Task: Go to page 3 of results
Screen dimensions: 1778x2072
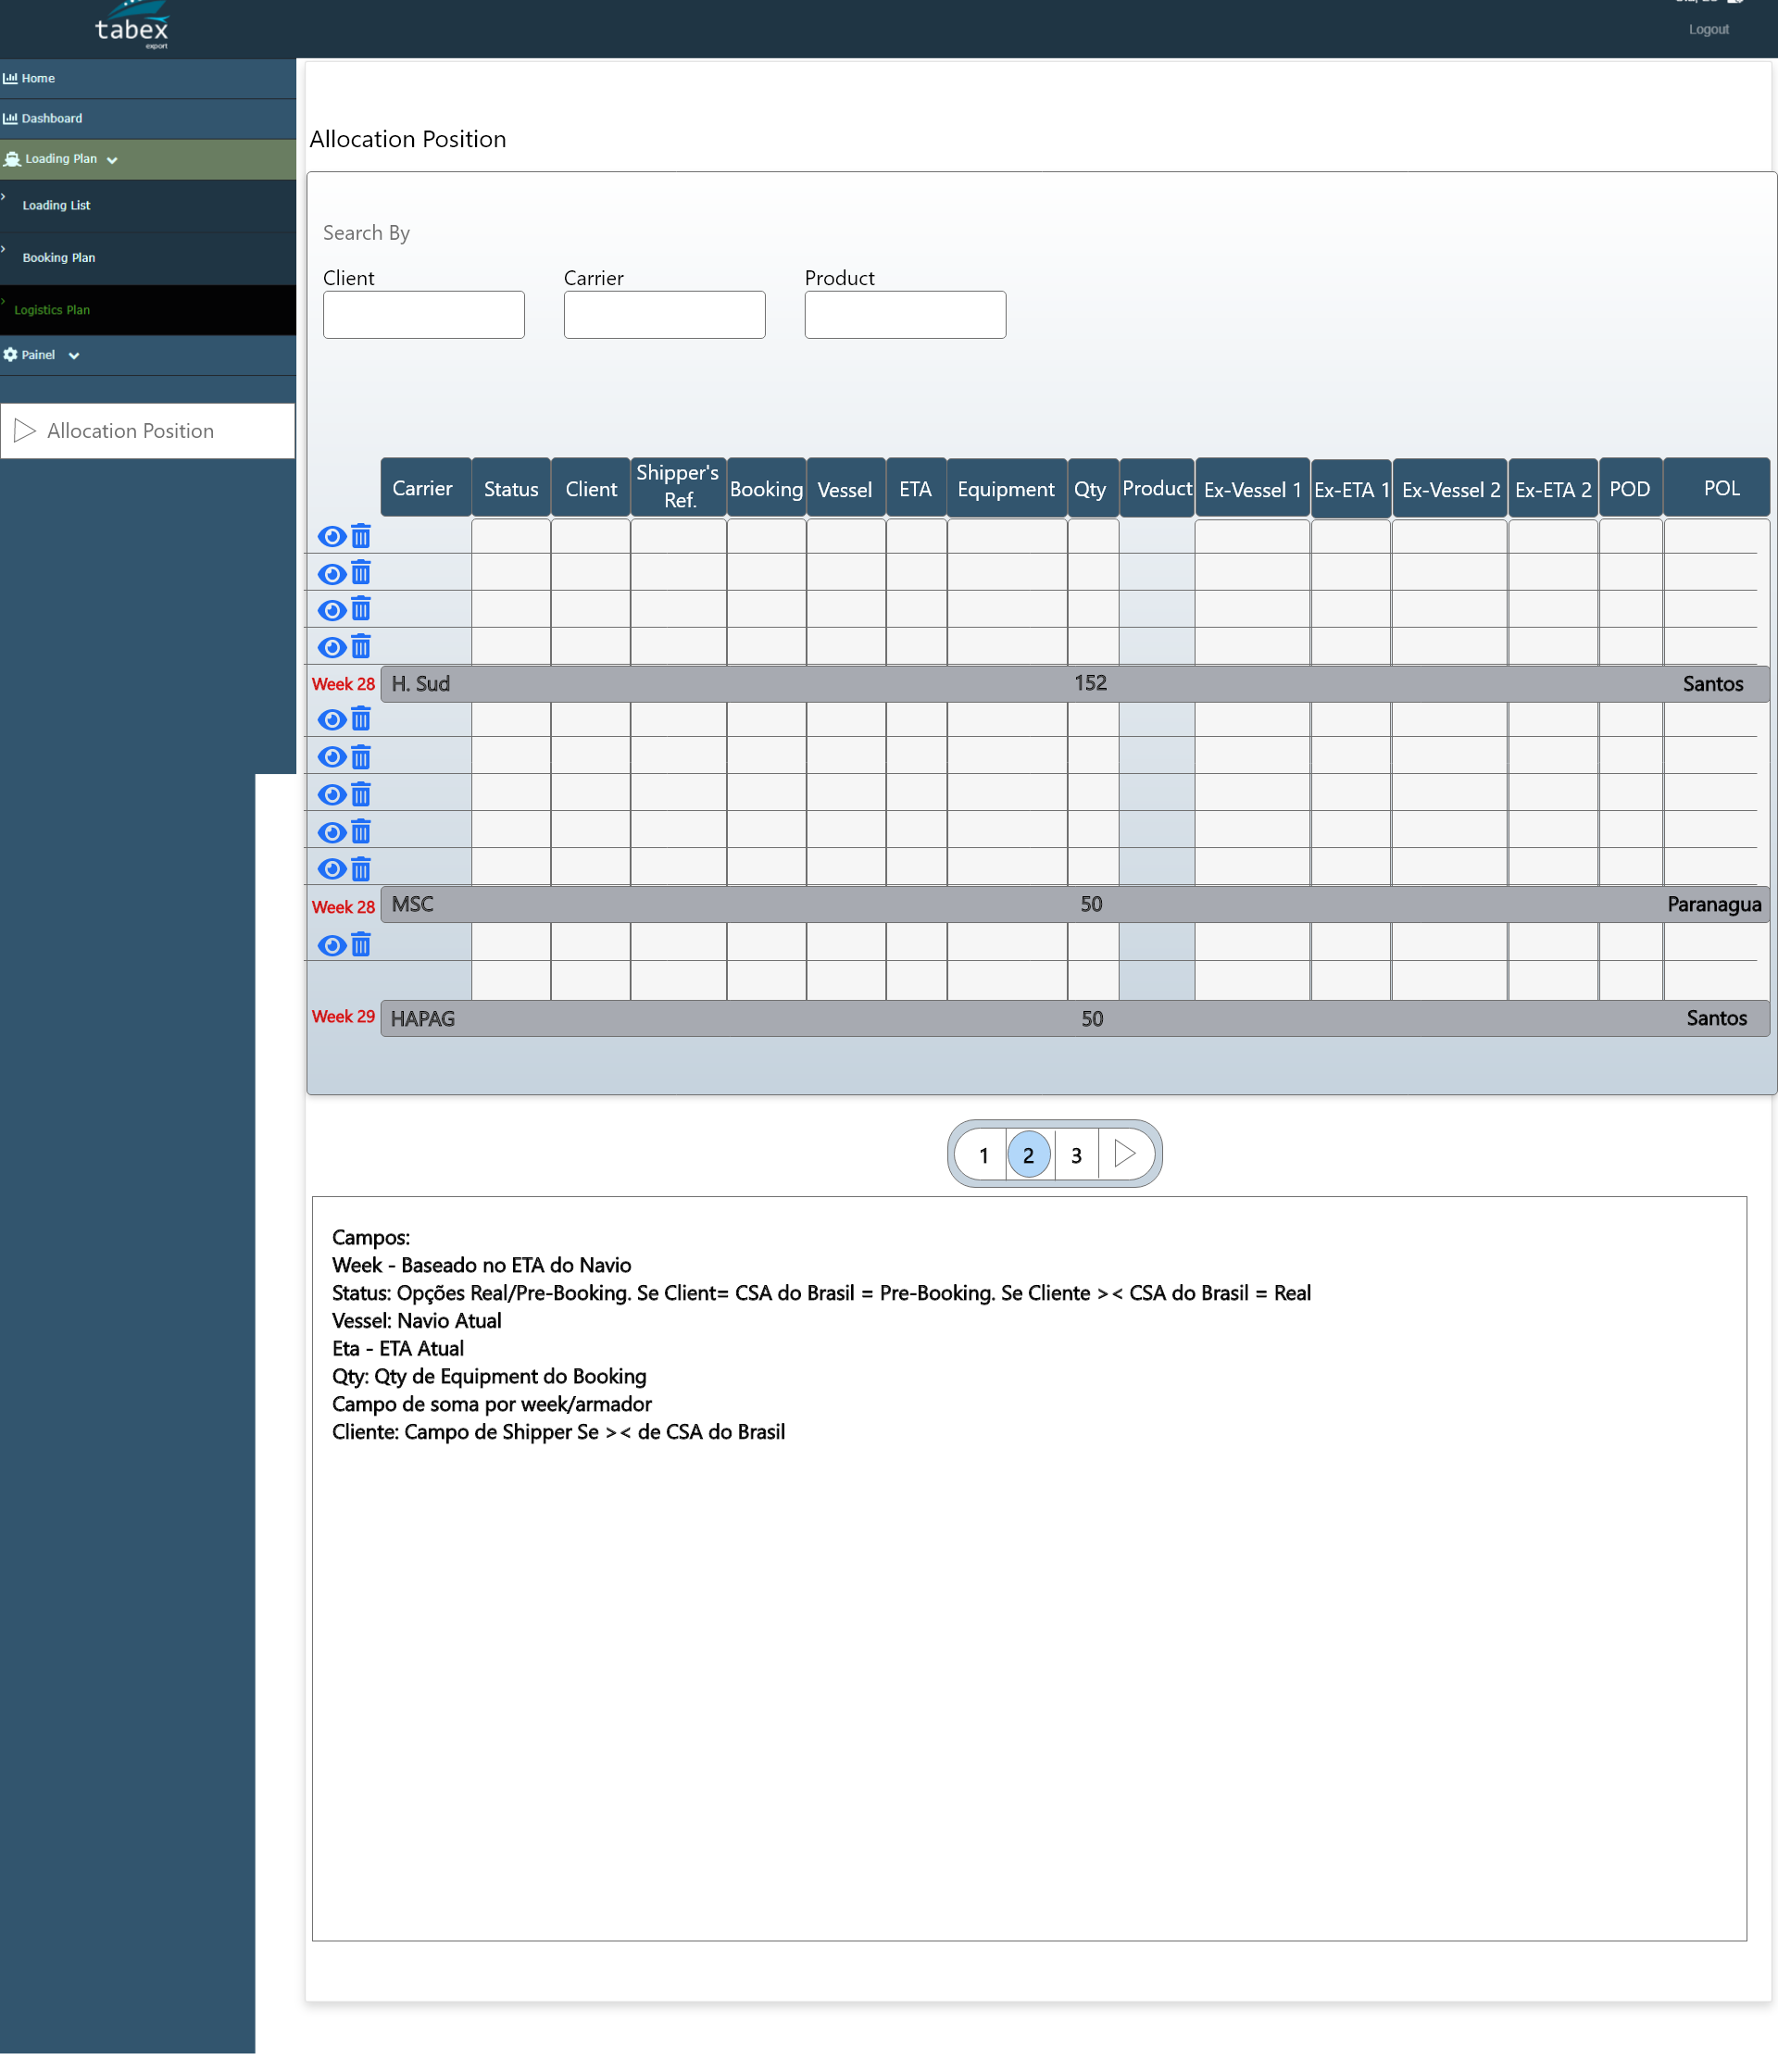Action: (x=1076, y=1155)
